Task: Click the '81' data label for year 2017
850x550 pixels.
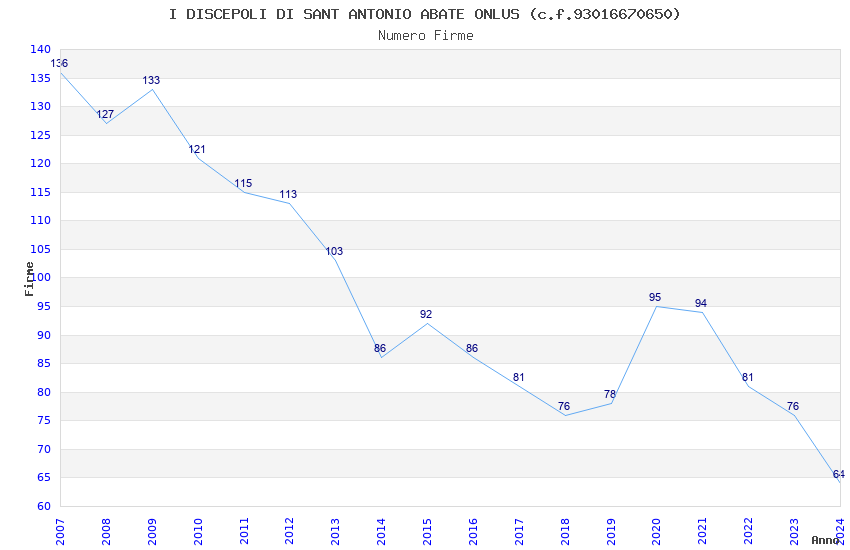Action: pyautogui.click(x=519, y=377)
